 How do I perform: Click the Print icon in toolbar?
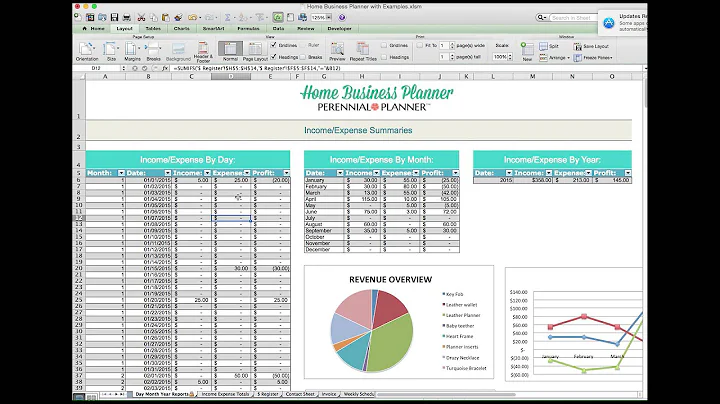click(127, 17)
